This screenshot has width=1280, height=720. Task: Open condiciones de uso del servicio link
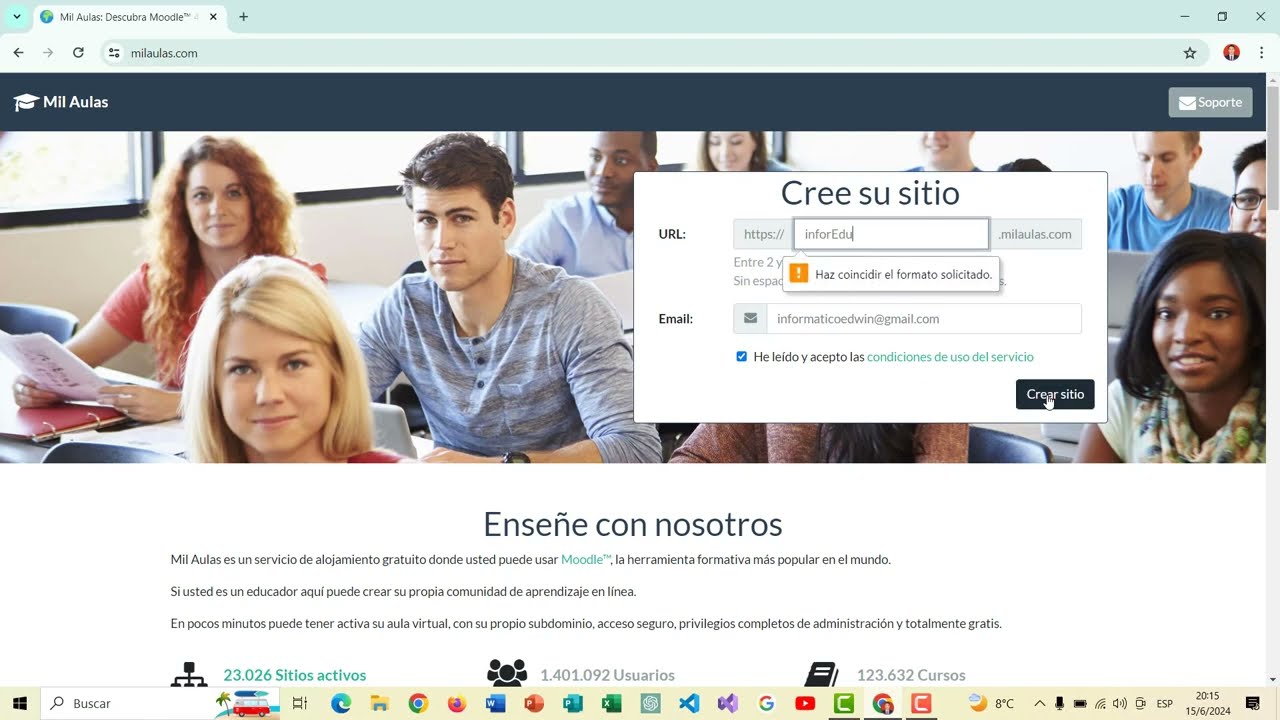[950, 357]
